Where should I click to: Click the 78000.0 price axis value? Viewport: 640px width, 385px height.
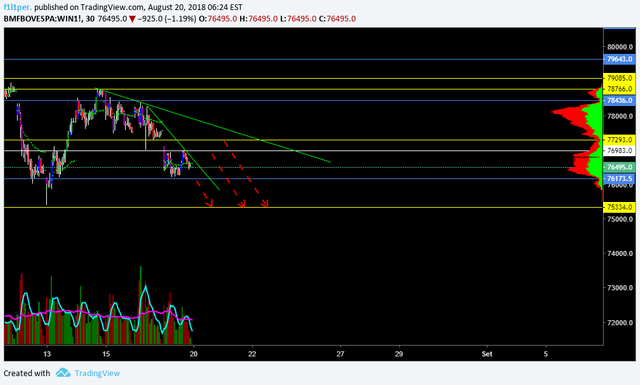620,116
